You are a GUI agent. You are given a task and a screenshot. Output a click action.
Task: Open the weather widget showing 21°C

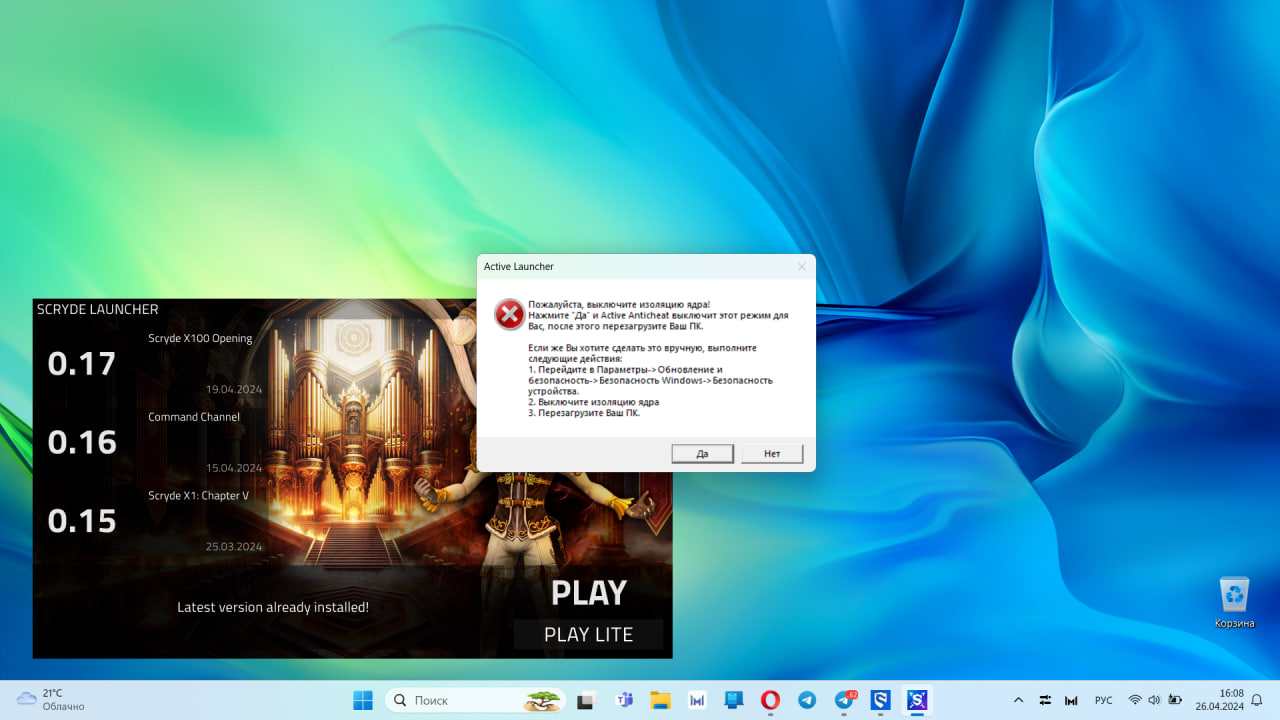(x=50, y=699)
